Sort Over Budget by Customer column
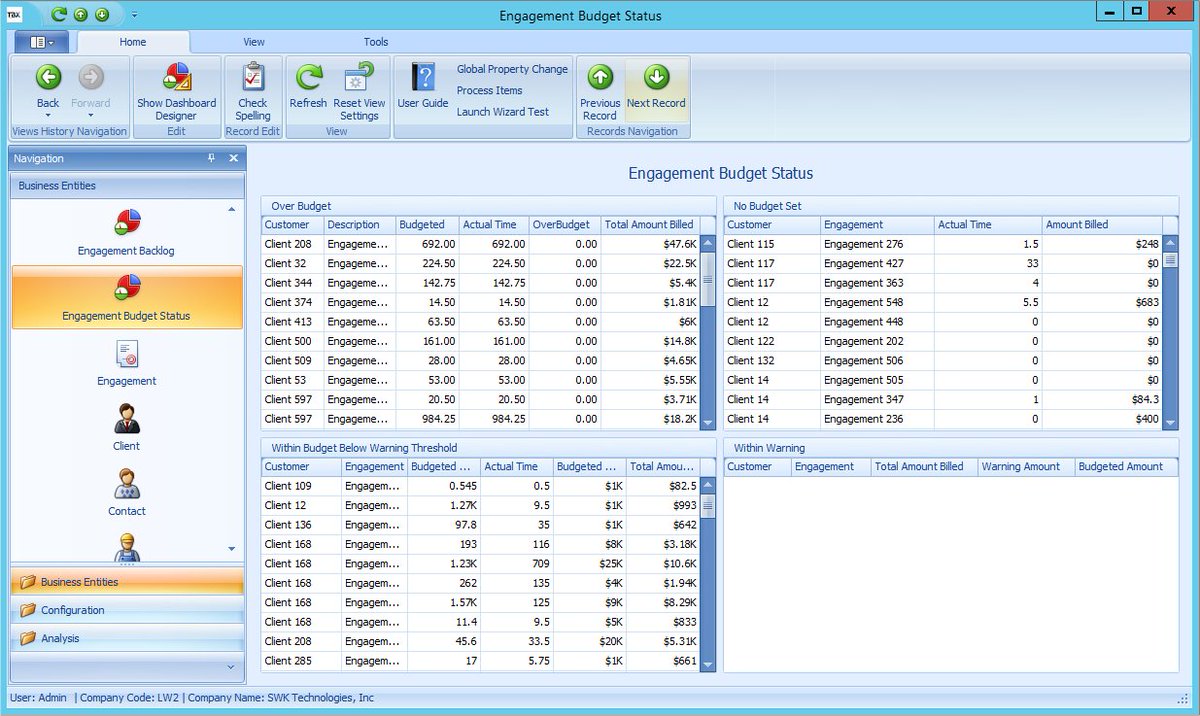 pyautogui.click(x=293, y=225)
